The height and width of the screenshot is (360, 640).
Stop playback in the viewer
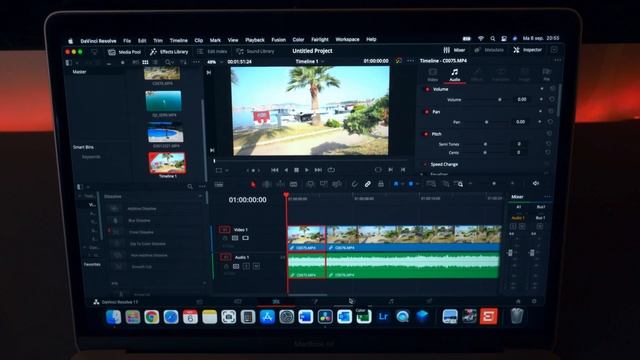(297, 170)
